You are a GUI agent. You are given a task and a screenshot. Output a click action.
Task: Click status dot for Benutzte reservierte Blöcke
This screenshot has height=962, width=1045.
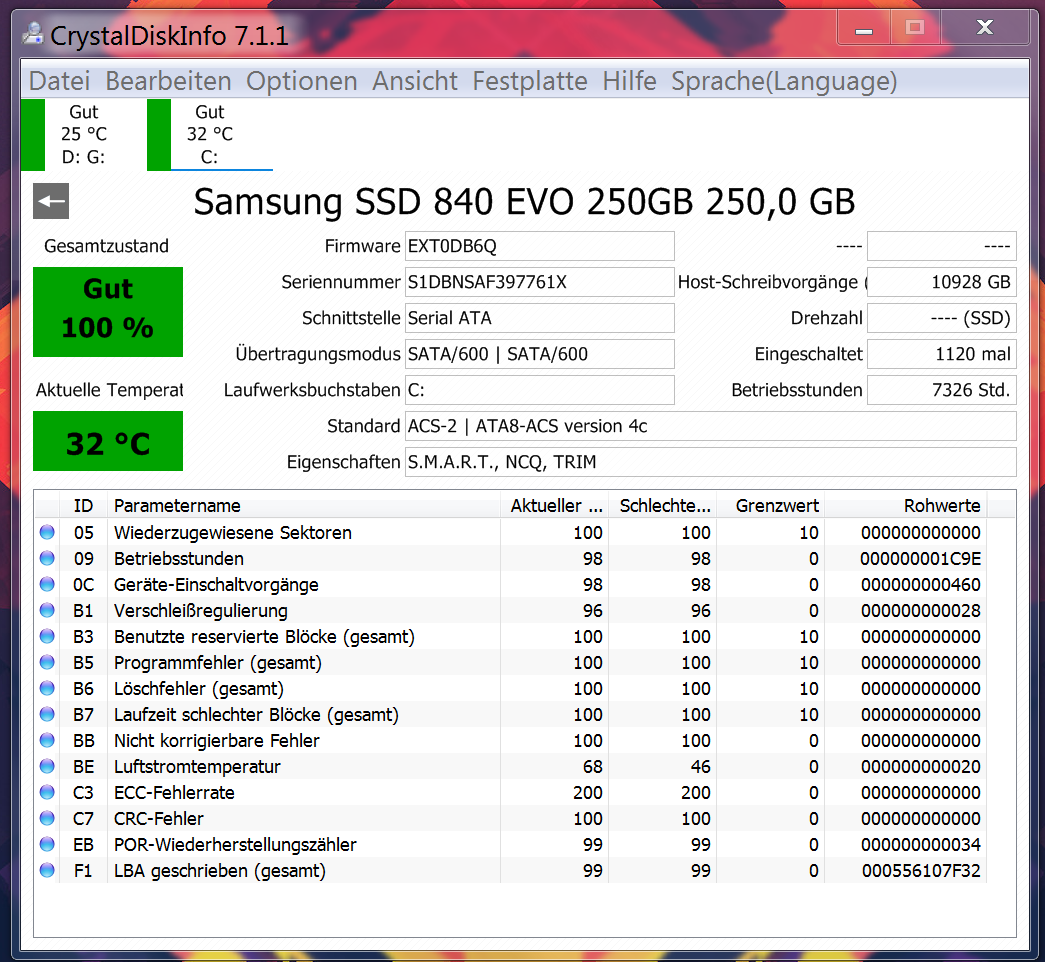tap(47, 636)
